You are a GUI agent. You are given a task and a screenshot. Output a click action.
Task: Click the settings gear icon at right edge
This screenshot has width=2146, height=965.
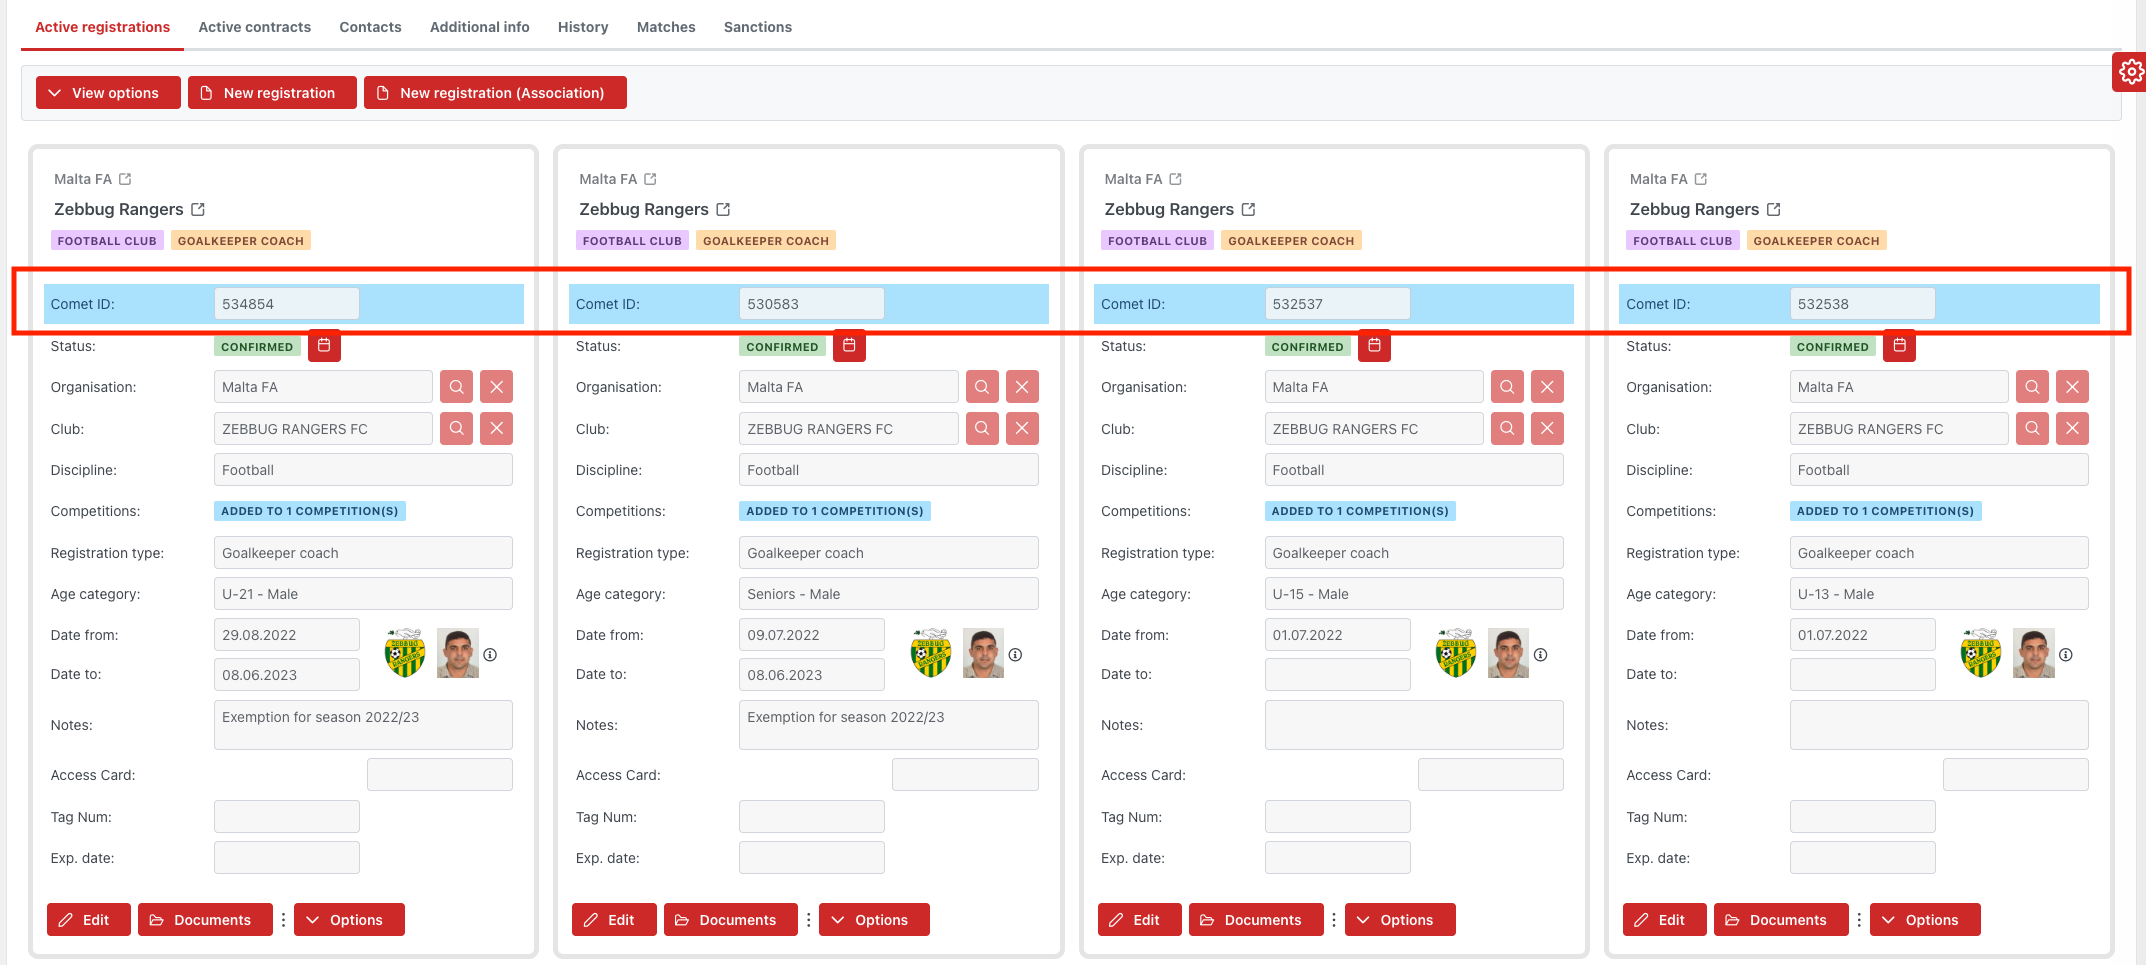coord(2130,72)
